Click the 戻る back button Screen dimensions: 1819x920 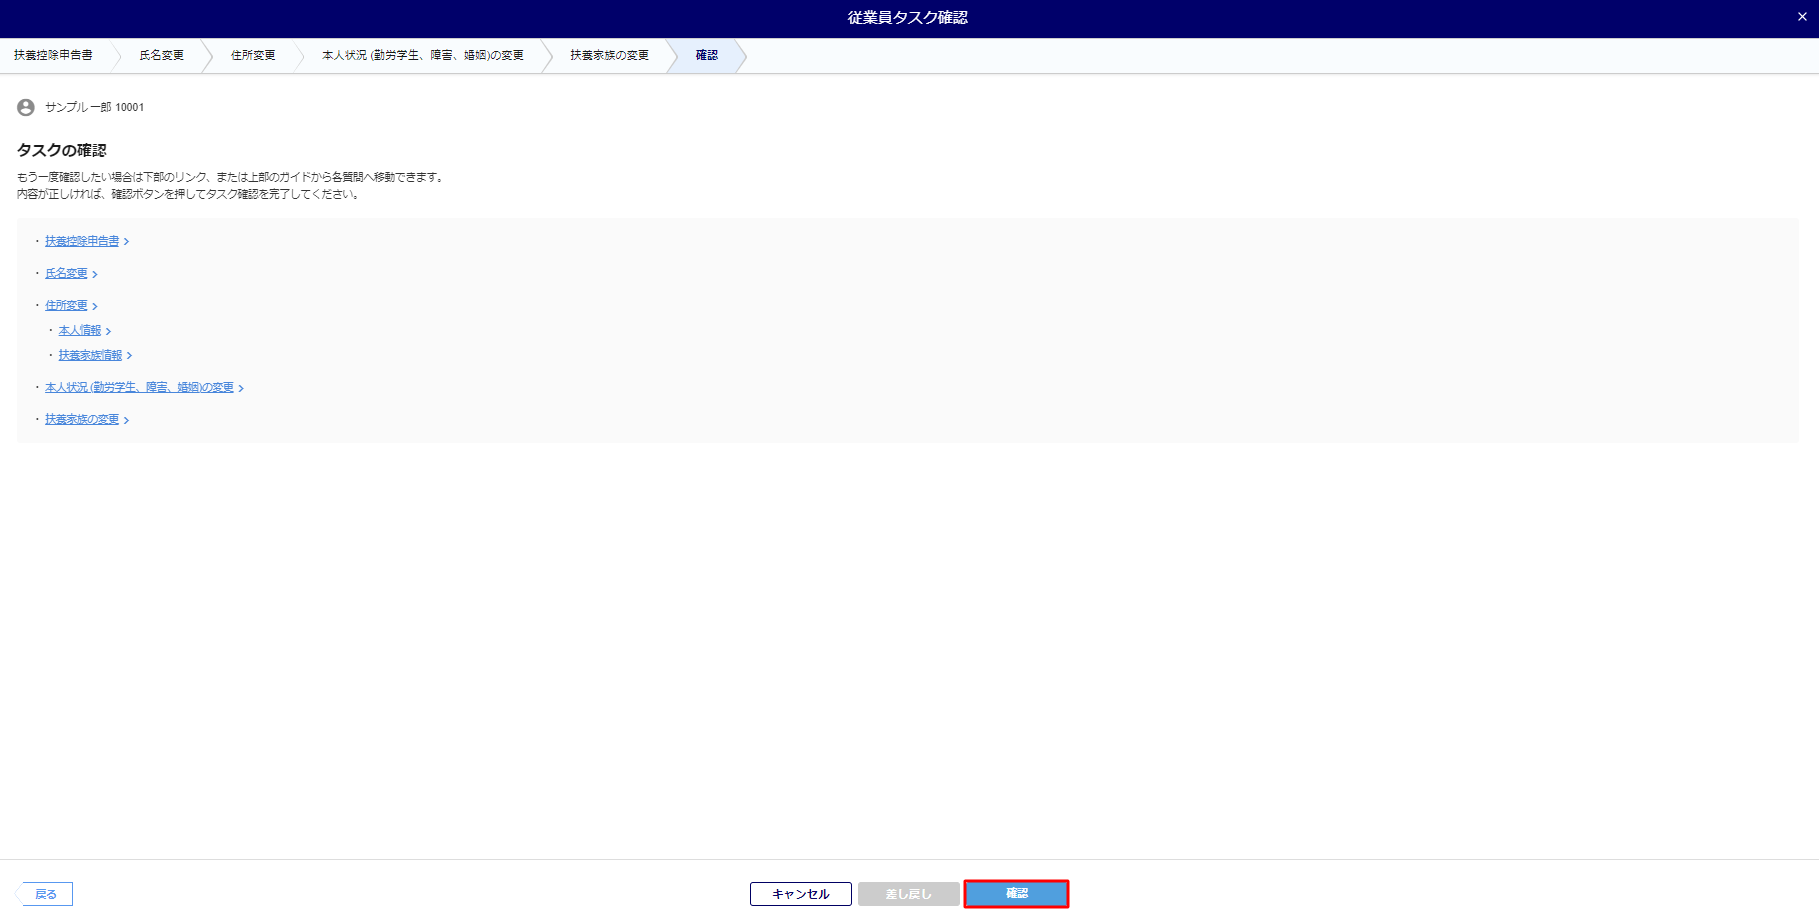(45, 894)
